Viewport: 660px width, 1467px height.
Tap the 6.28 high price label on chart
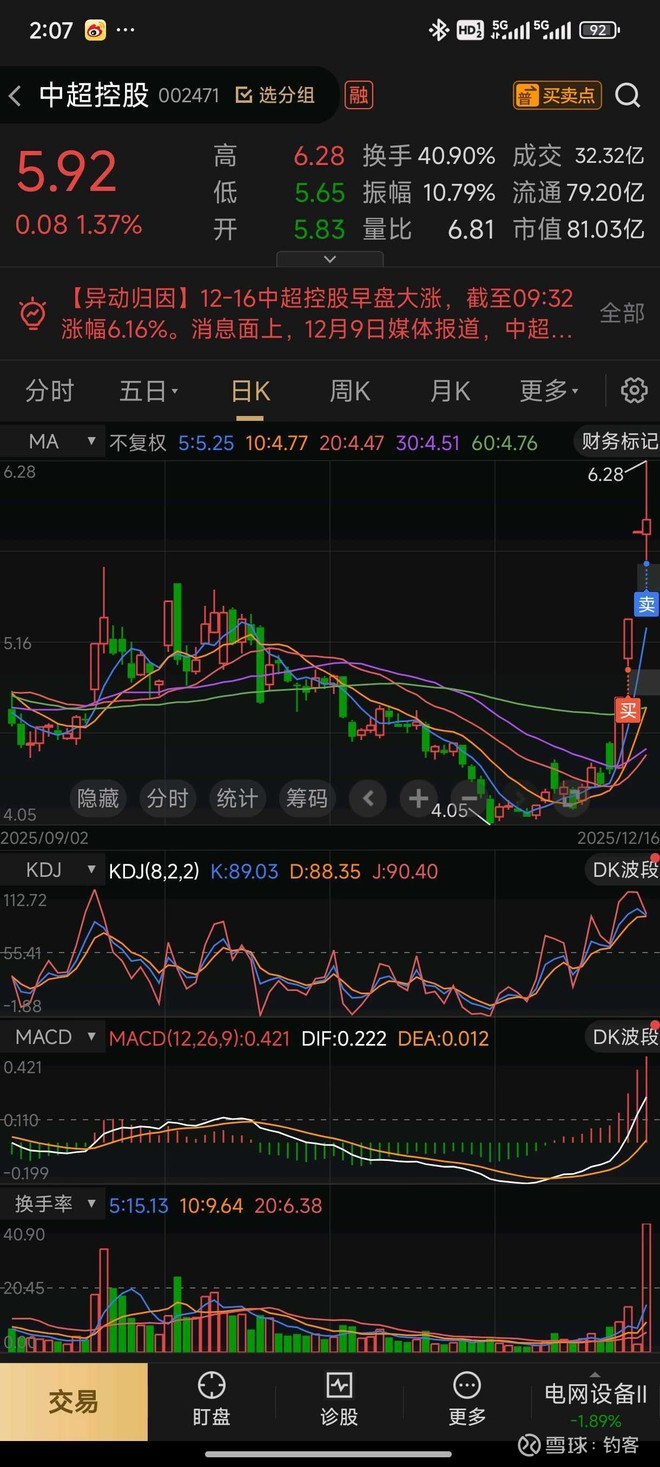point(606,476)
